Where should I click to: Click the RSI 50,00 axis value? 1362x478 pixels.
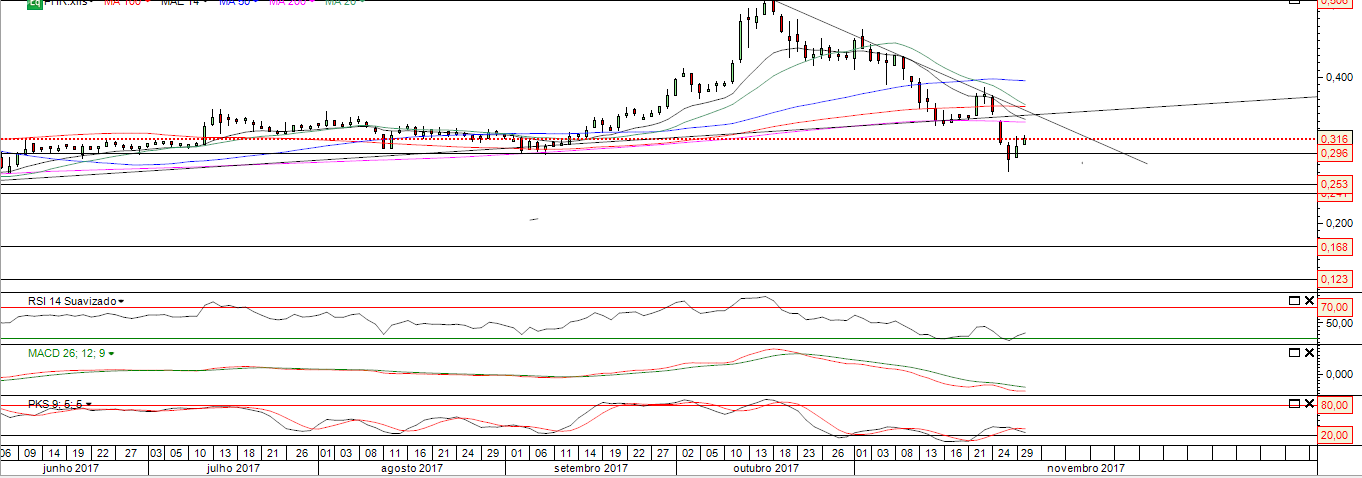click(x=1339, y=323)
